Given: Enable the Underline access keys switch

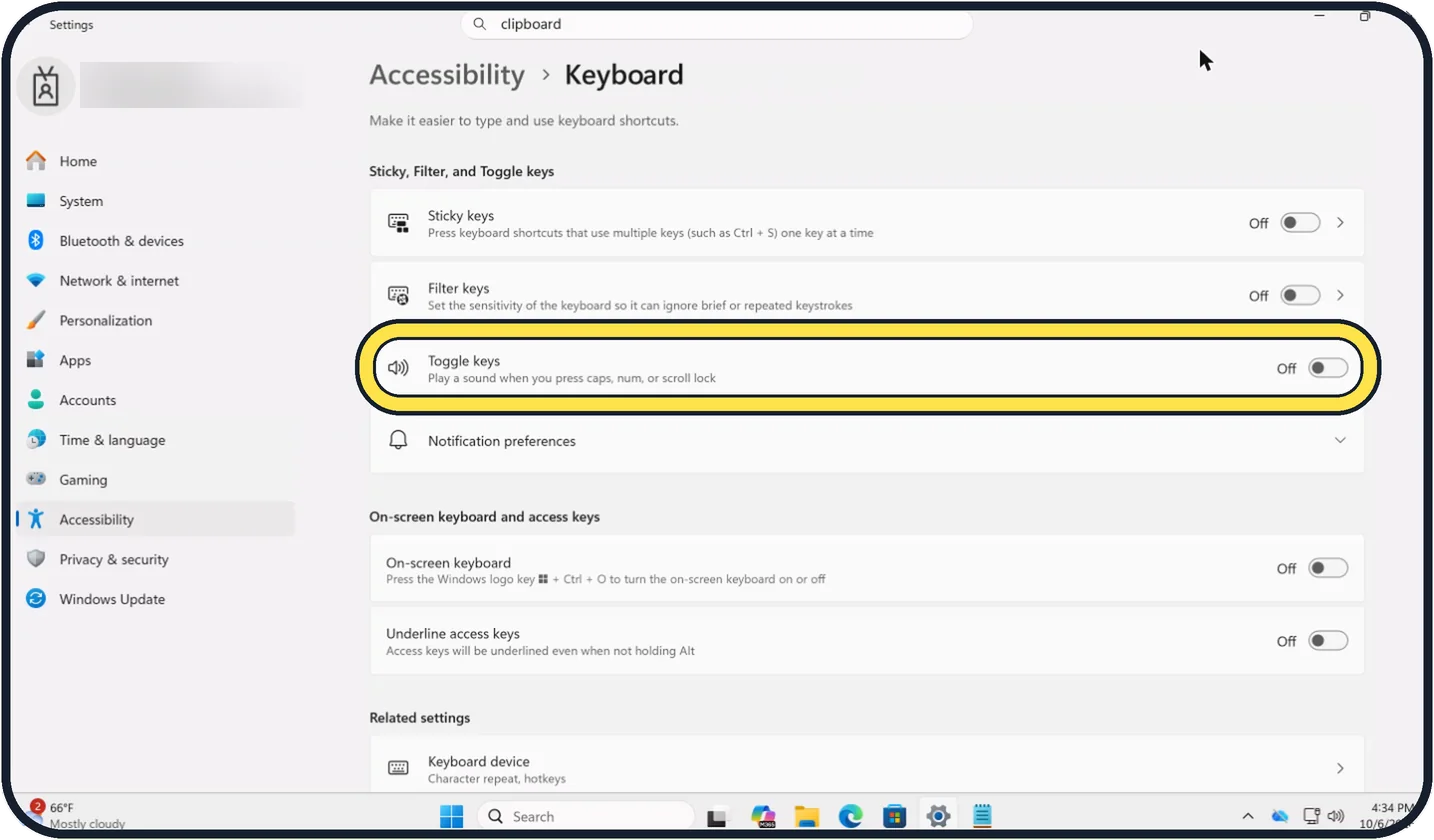Looking at the screenshot, I should pyautogui.click(x=1328, y=641).
